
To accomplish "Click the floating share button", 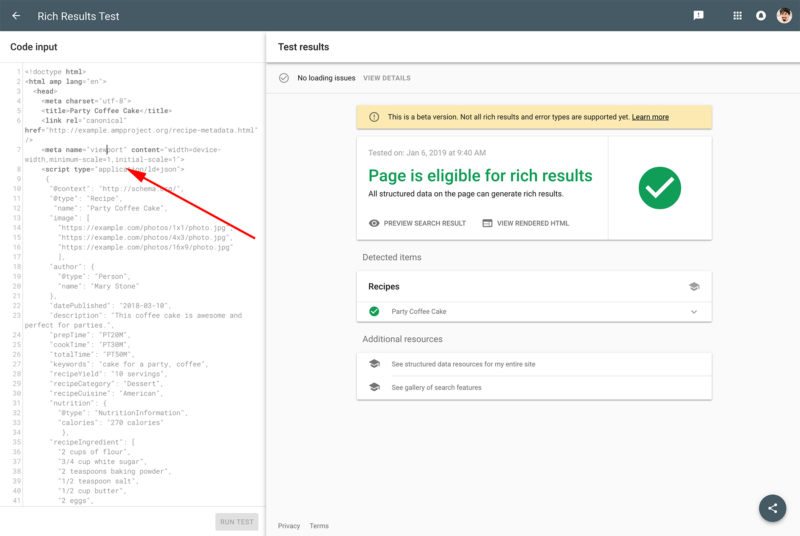I will [x=771, y=507].
